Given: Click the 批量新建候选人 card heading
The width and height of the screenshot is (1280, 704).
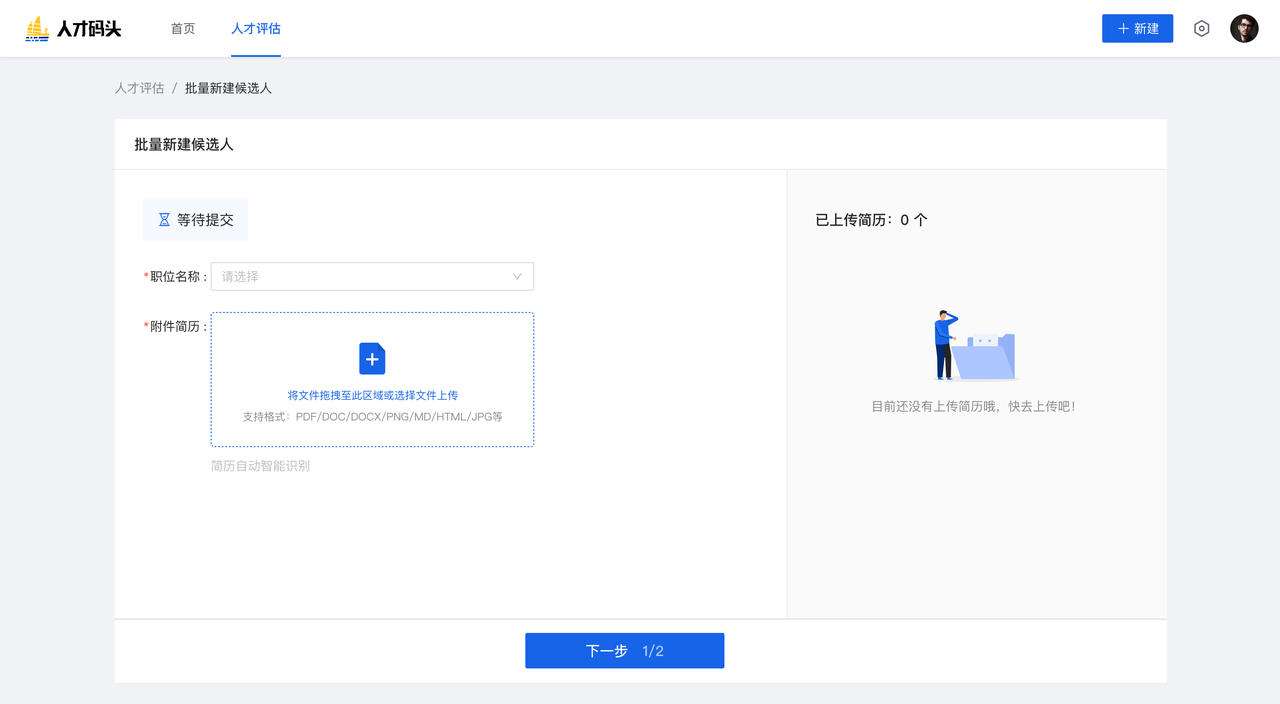Looking at the screenshot, I should coord(184,145).
